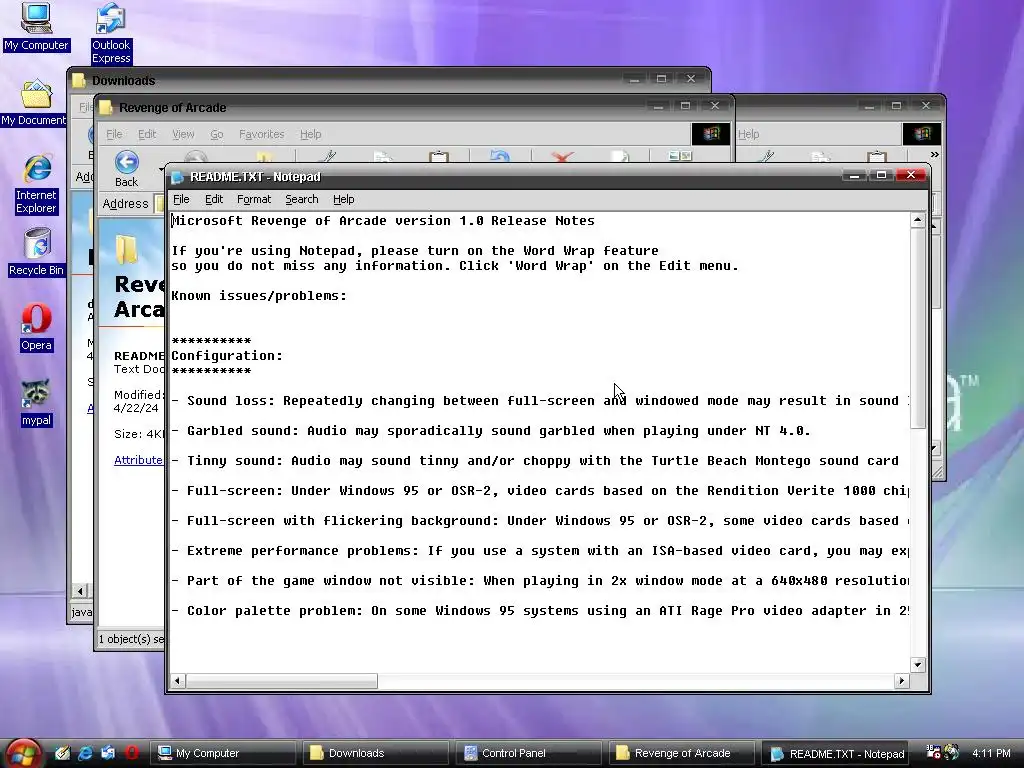1024x768 pixels.
Task: Click the Cut scissors icon in Revenge of Arcade toolbar
Action: tap(328, 156)
